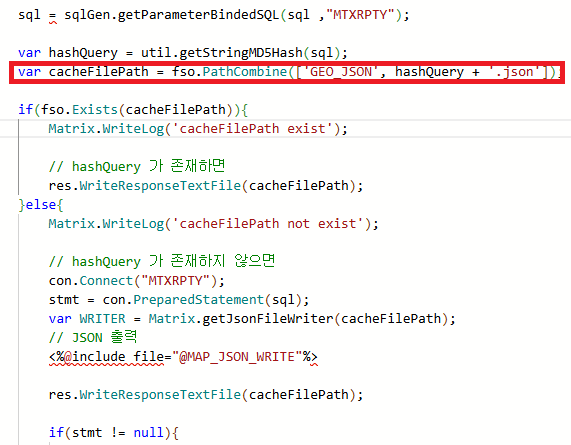
Task: Click the PathCombine method call
Action: pyautogui.click(x=245, y=72)
